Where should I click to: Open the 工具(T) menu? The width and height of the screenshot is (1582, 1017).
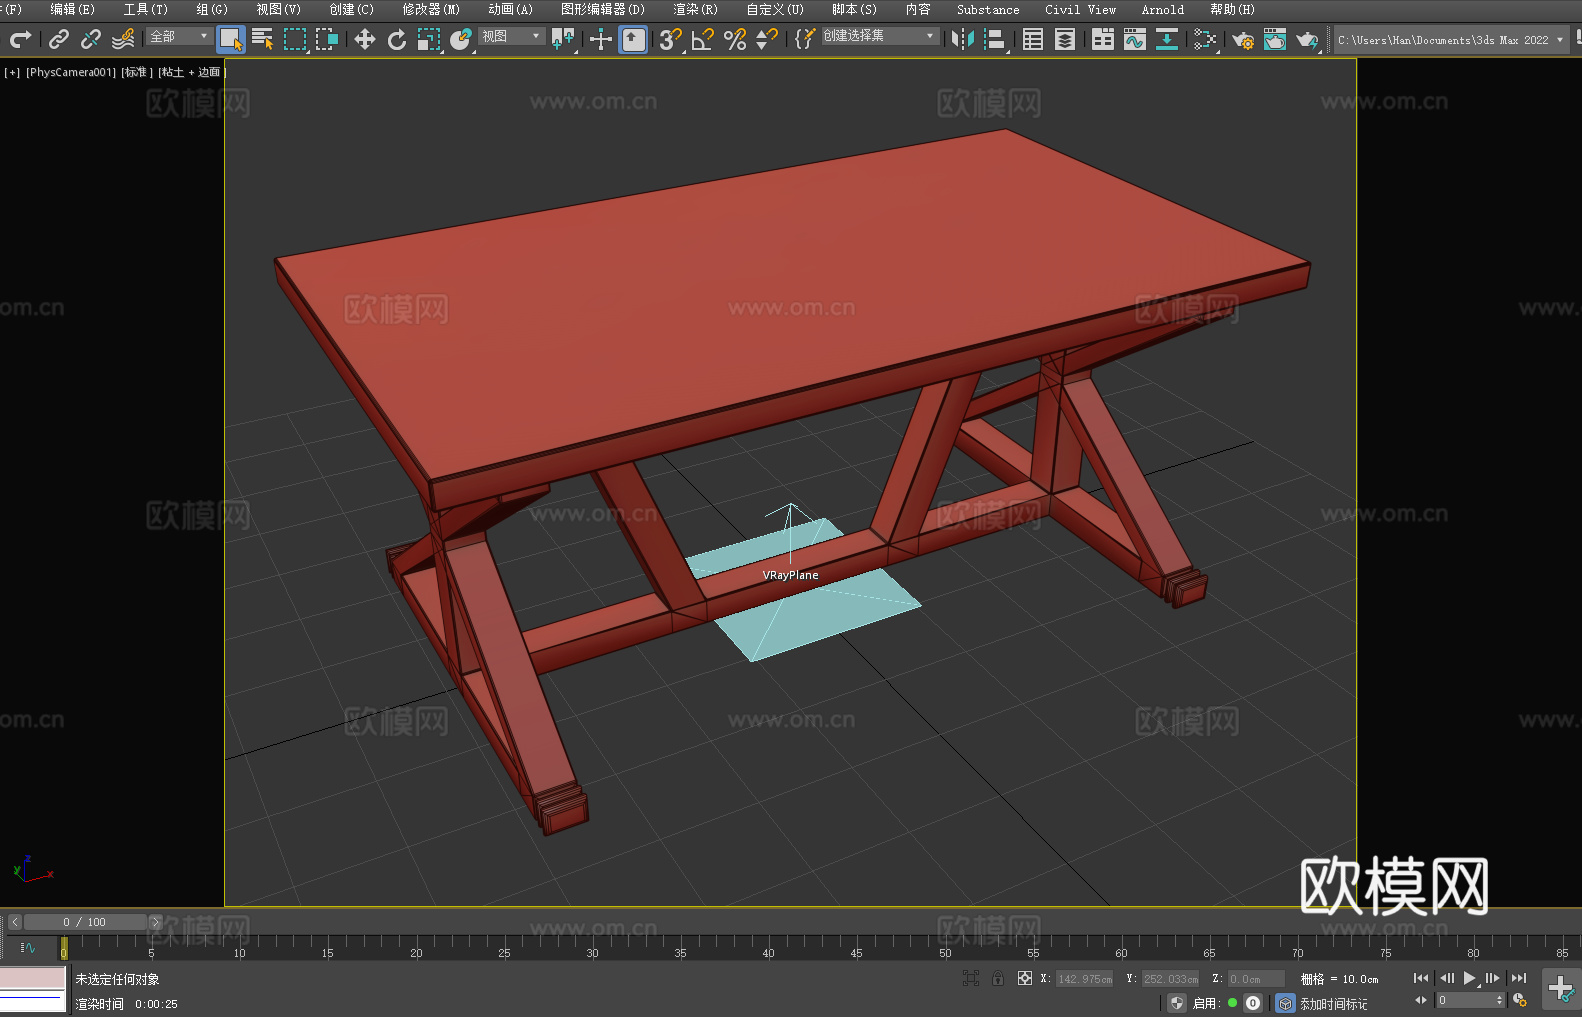pos(146,9)
